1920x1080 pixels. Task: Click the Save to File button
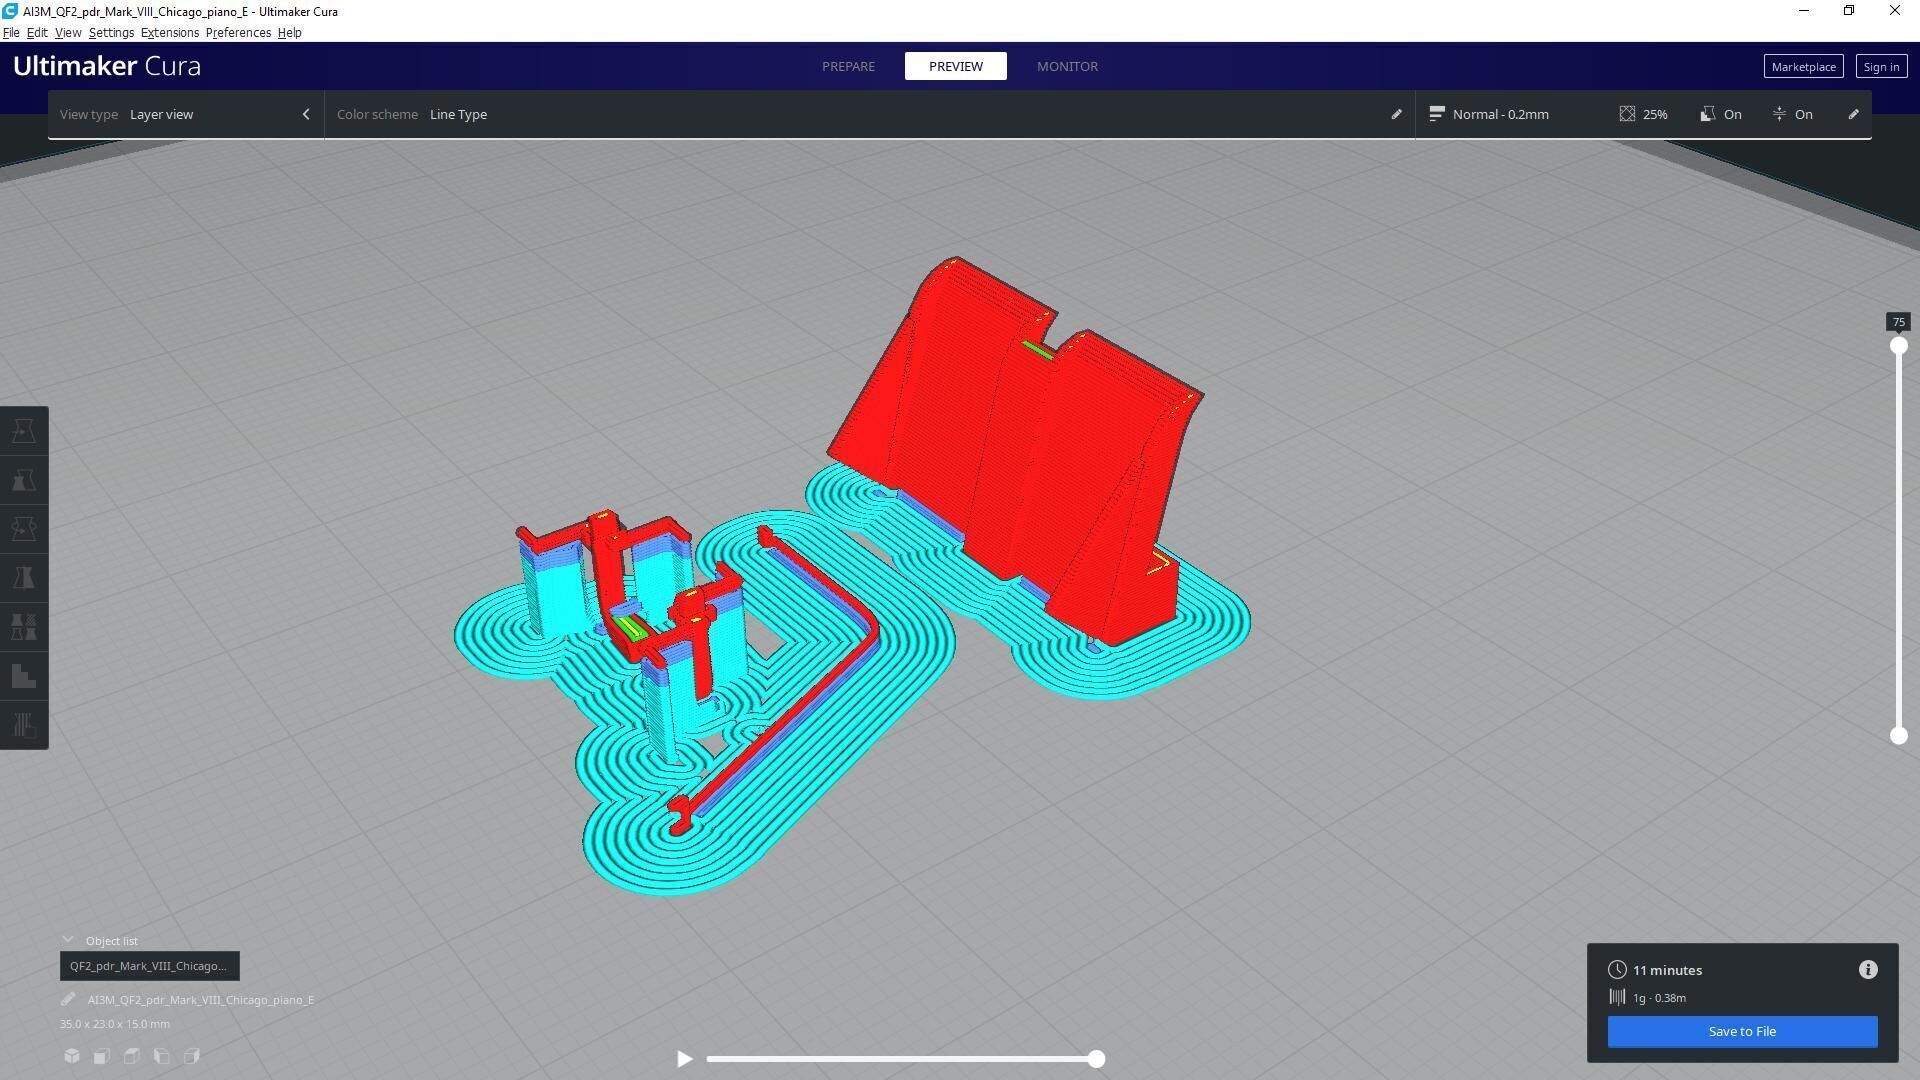click(1742, 1031)
